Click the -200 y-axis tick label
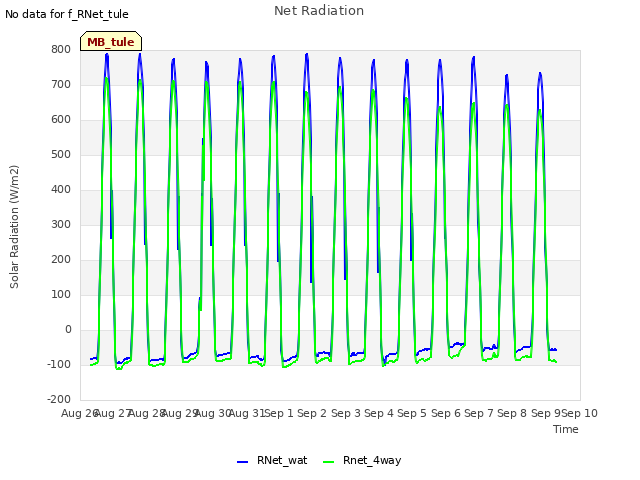The height and width of the screenshot is (480, 640). coord(59,400)
